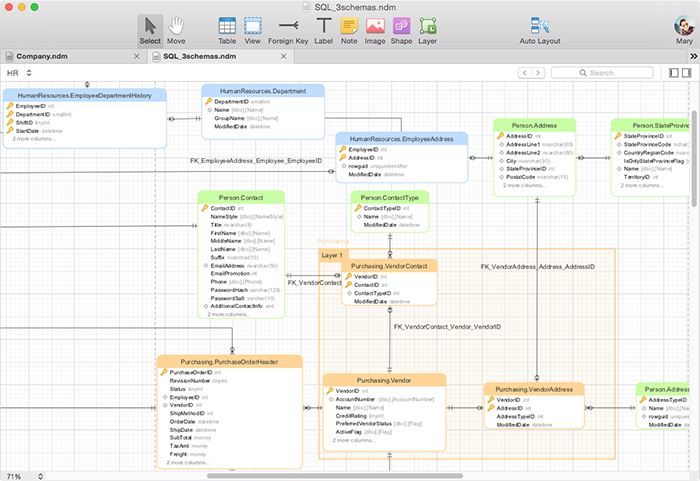Image resolution: width=700 pixels, height=481 pixels.
Task: Select the Person.ContactType table header
Action: point(390,198)
